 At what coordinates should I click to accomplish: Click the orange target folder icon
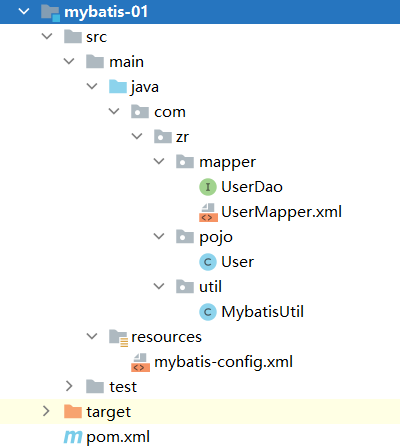(x=73, y=412)
